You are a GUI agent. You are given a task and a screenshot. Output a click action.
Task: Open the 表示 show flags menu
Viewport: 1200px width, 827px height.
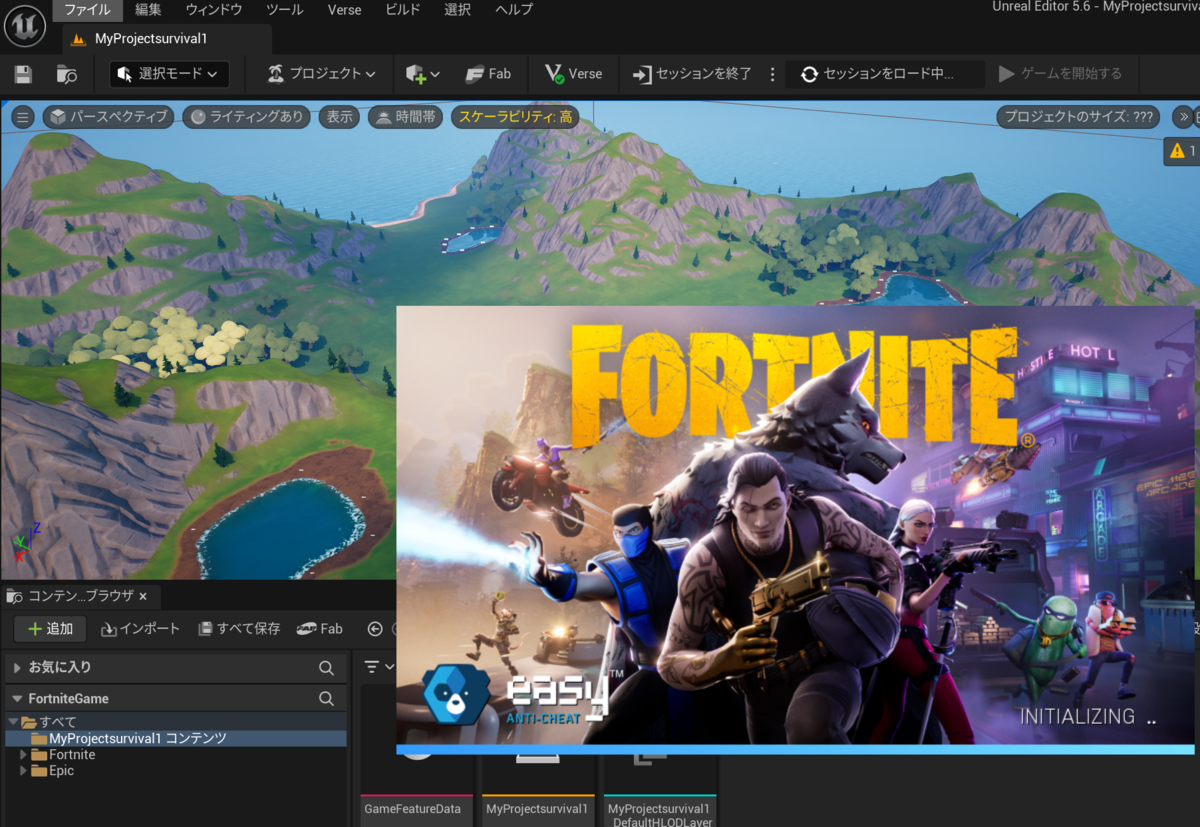coord(340,117)
